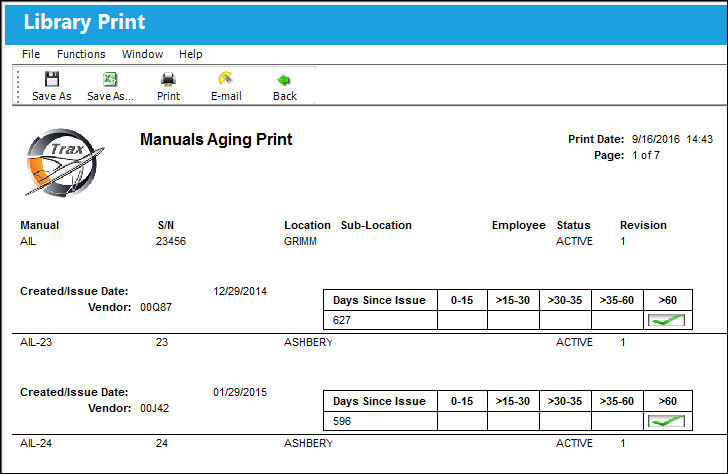The width and height of the screenshot is (728, 474).
Task: Click the location GRIMM
Action: point(300,241)
